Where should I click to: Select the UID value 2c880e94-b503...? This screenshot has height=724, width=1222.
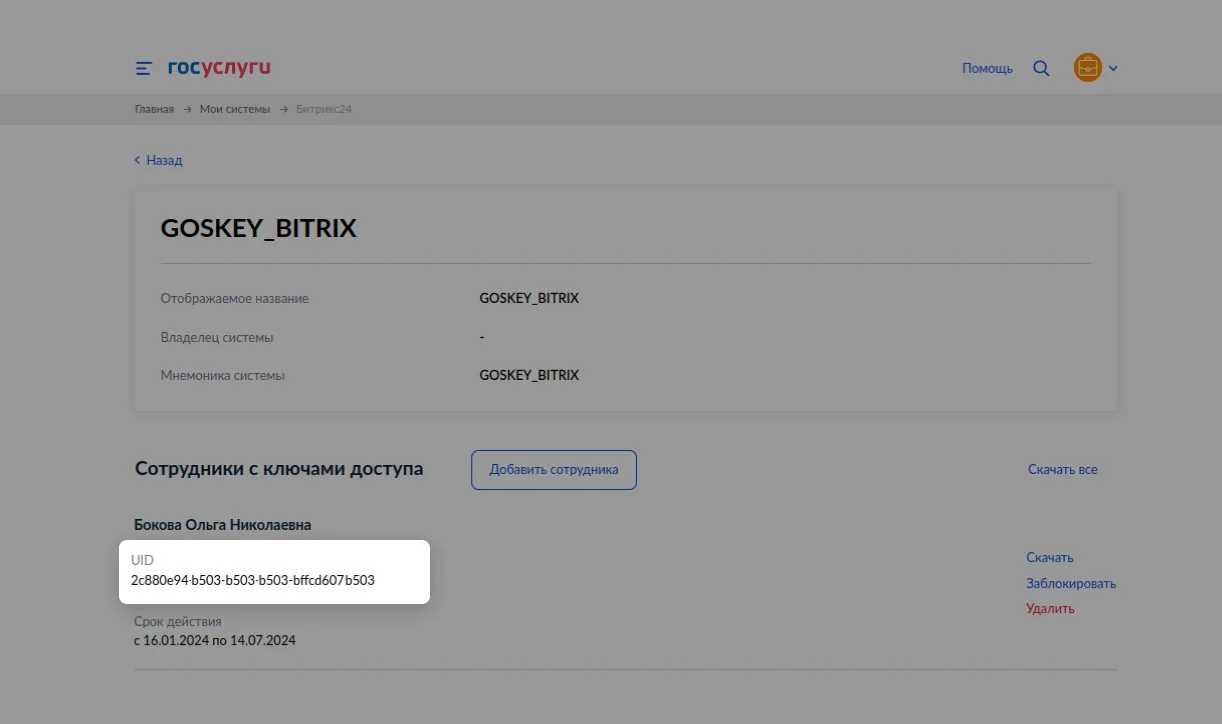pyautogui.click(x=253, y=580)
